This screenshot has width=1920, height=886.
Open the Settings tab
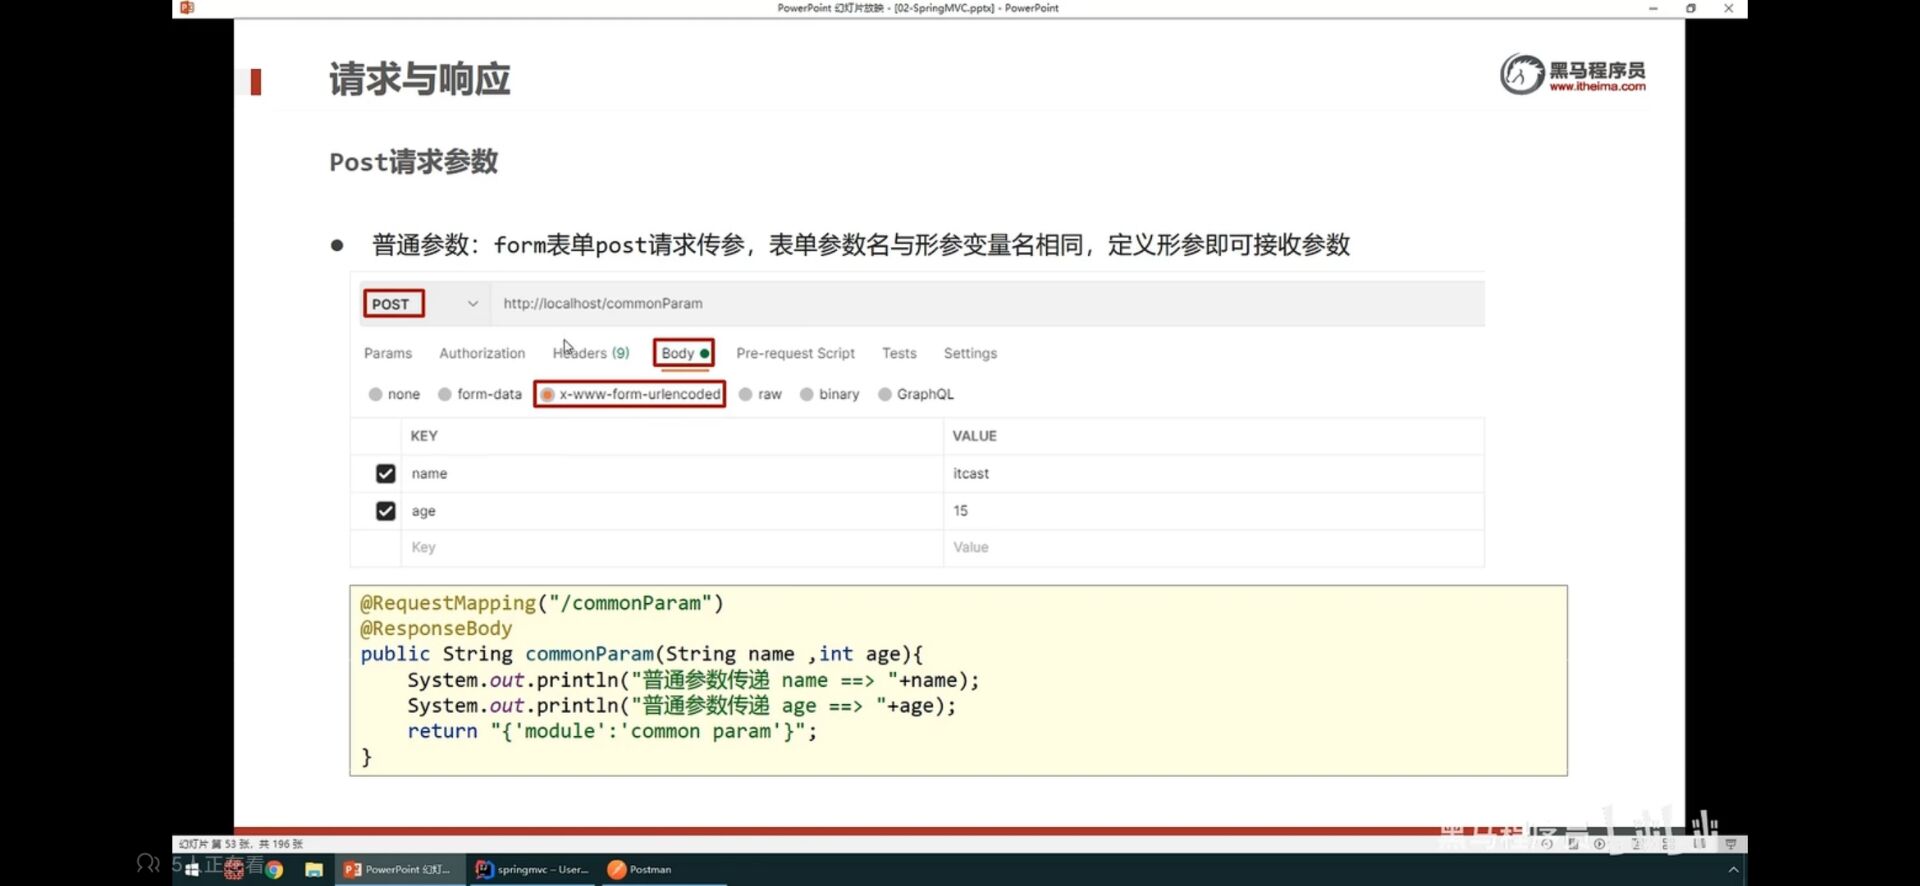point(970,353)
